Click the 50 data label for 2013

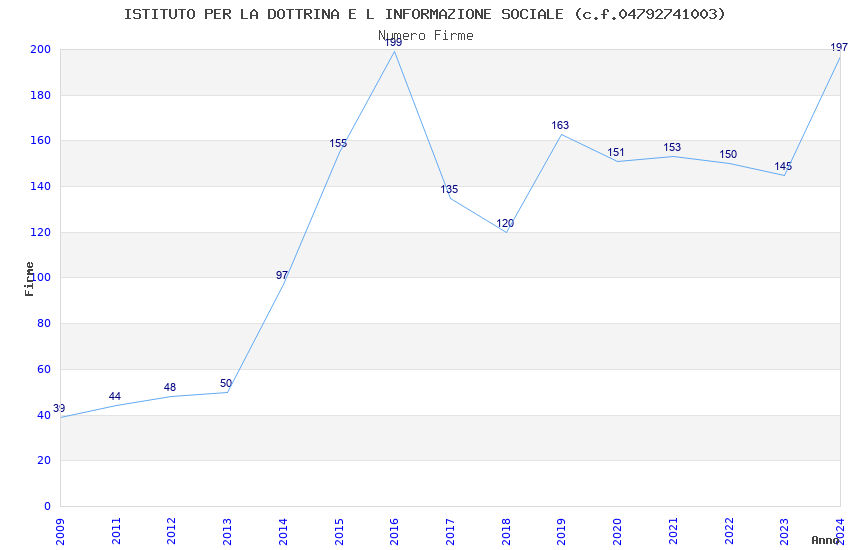click(x=226, y=383)
